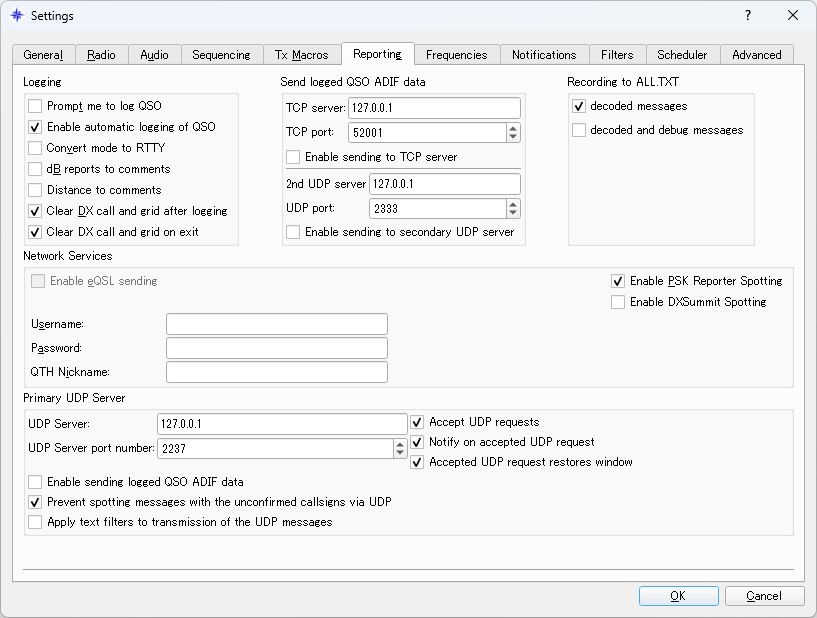The width and height of the screenshot is (817, 618).
Task: Click inside the QTH Nickname field
Action: coord(277,371)
